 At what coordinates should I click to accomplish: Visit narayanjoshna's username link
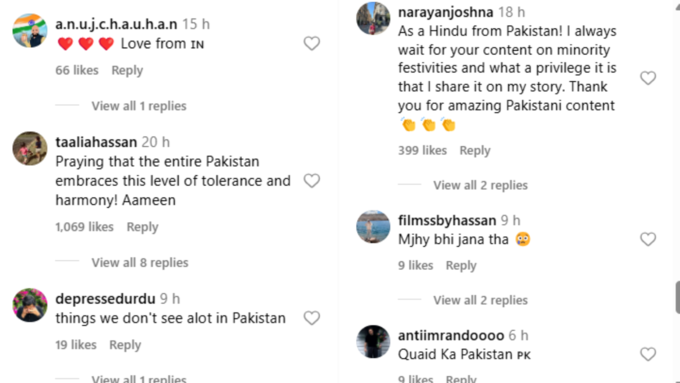click(445, 12)
